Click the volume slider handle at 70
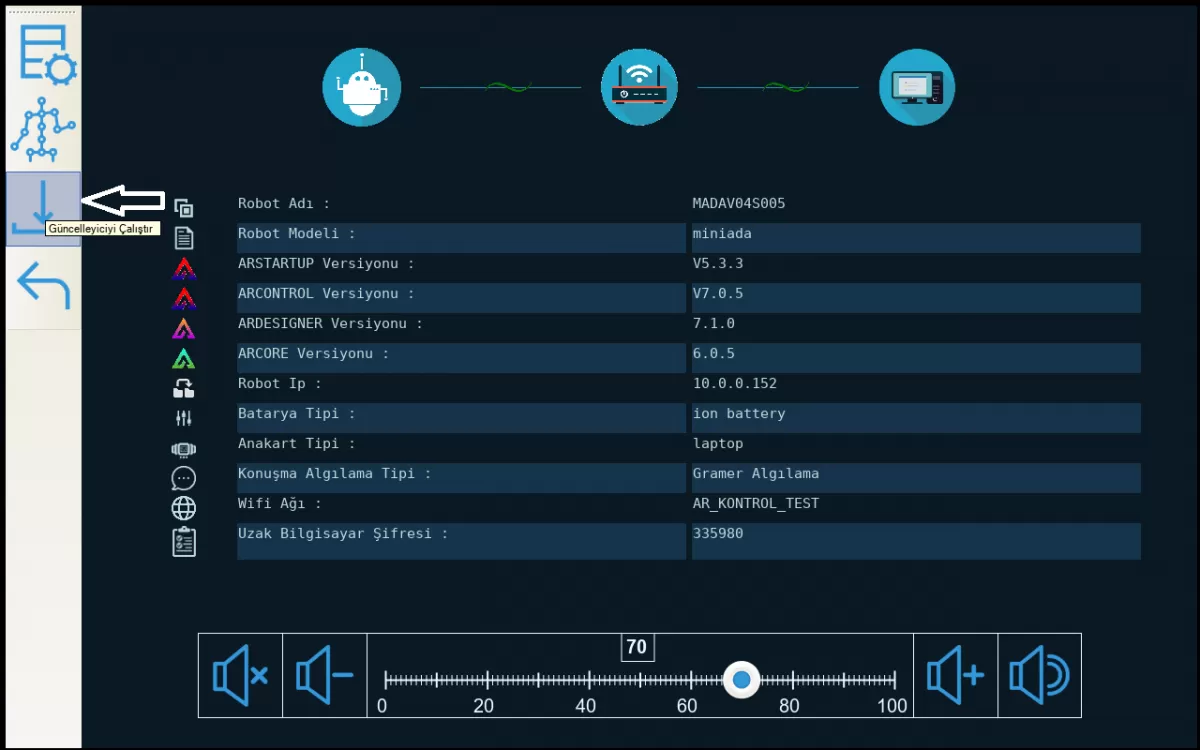The height and width of the screenshot is (750, 1200). pyautogui.click(x=741, y=680)
